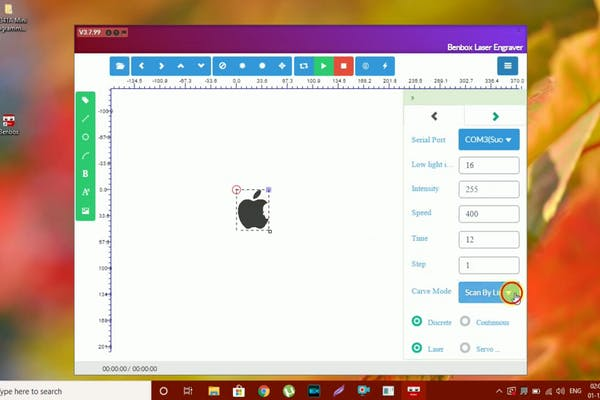
Task: Open the Carve Mode Scan By Line dropdown
Action: [x=489, y=292]
